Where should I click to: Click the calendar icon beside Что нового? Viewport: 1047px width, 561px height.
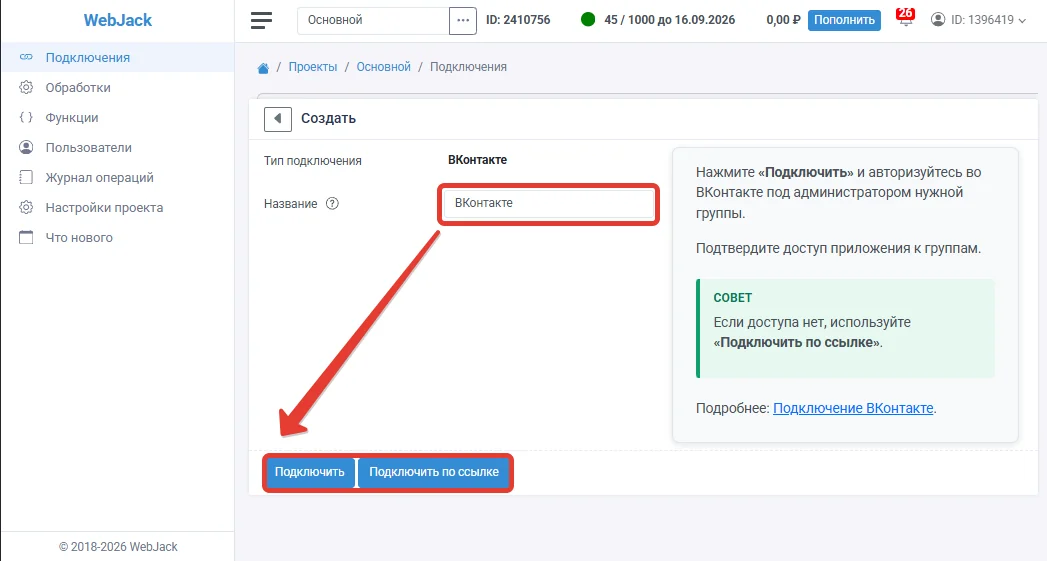pos(26,238)
